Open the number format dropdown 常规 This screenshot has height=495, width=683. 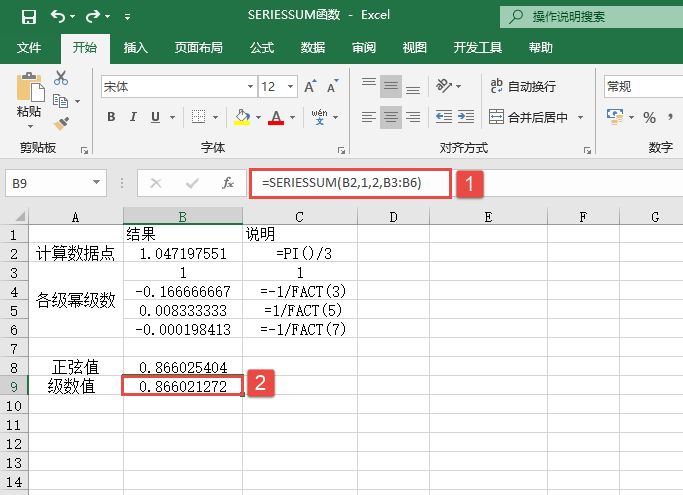click(x=640, y=87)
